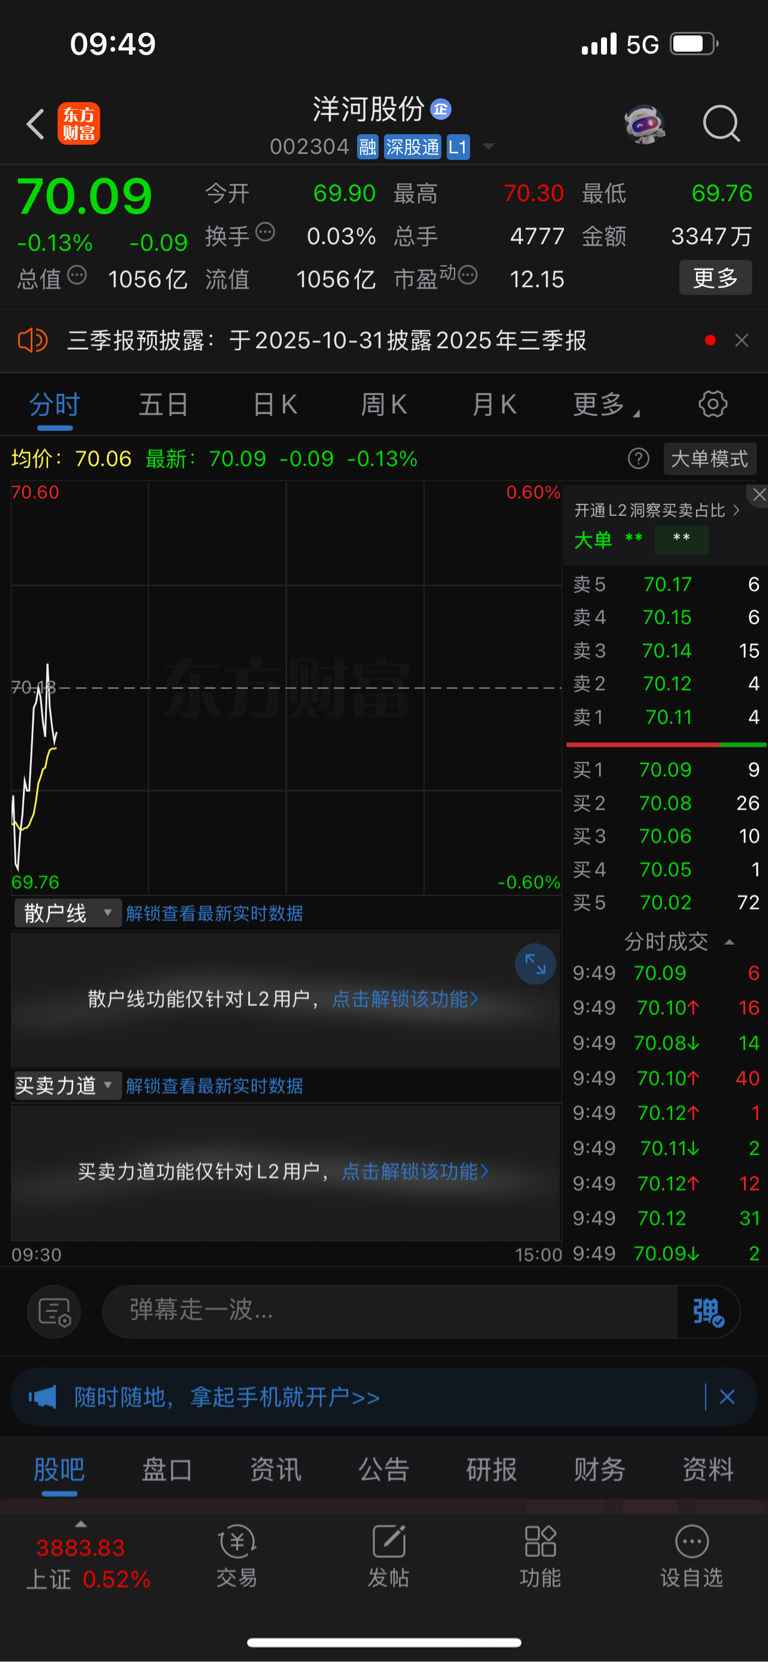
Task: Tap the 深股通 badge
Action: tap(413, 147)
